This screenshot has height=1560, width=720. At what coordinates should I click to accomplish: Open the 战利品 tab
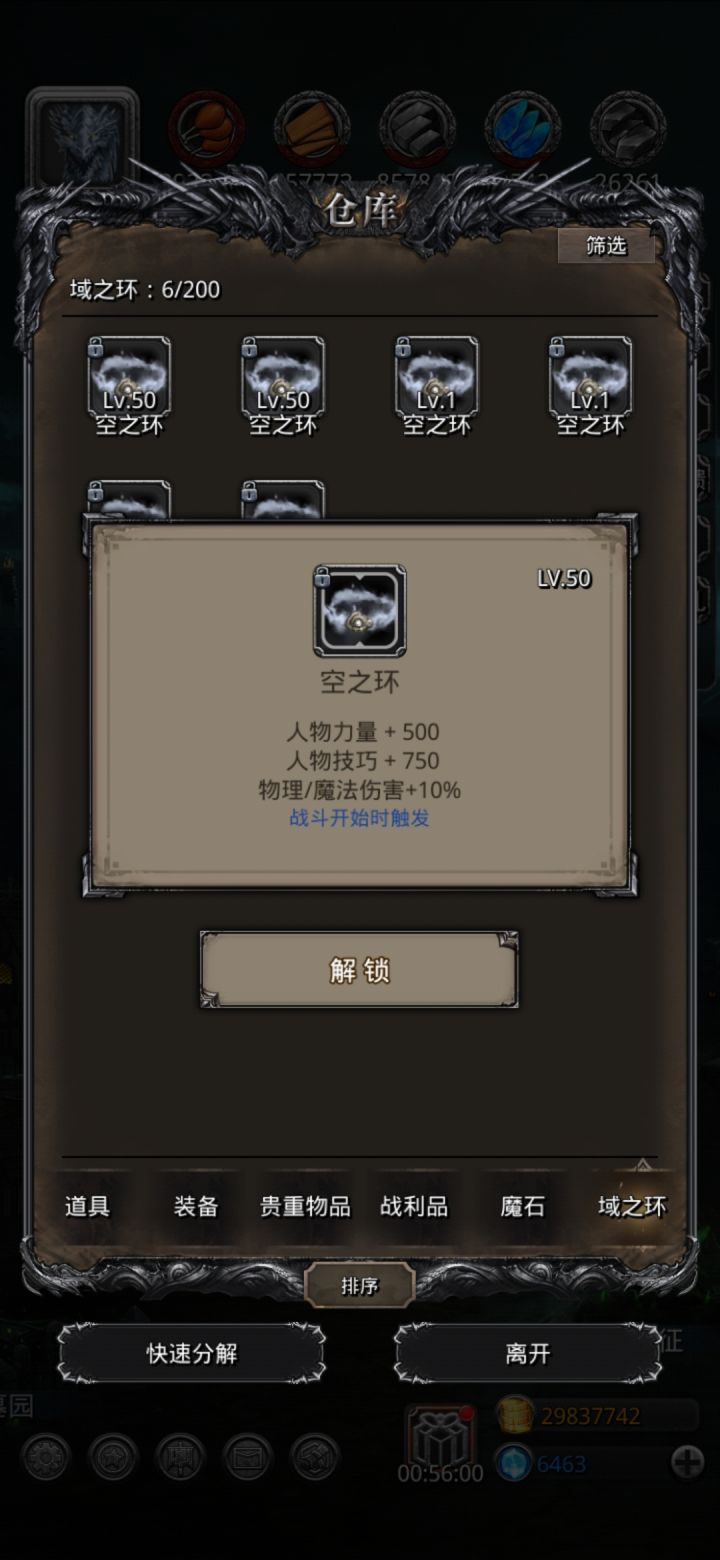(x=414, y=1206)
